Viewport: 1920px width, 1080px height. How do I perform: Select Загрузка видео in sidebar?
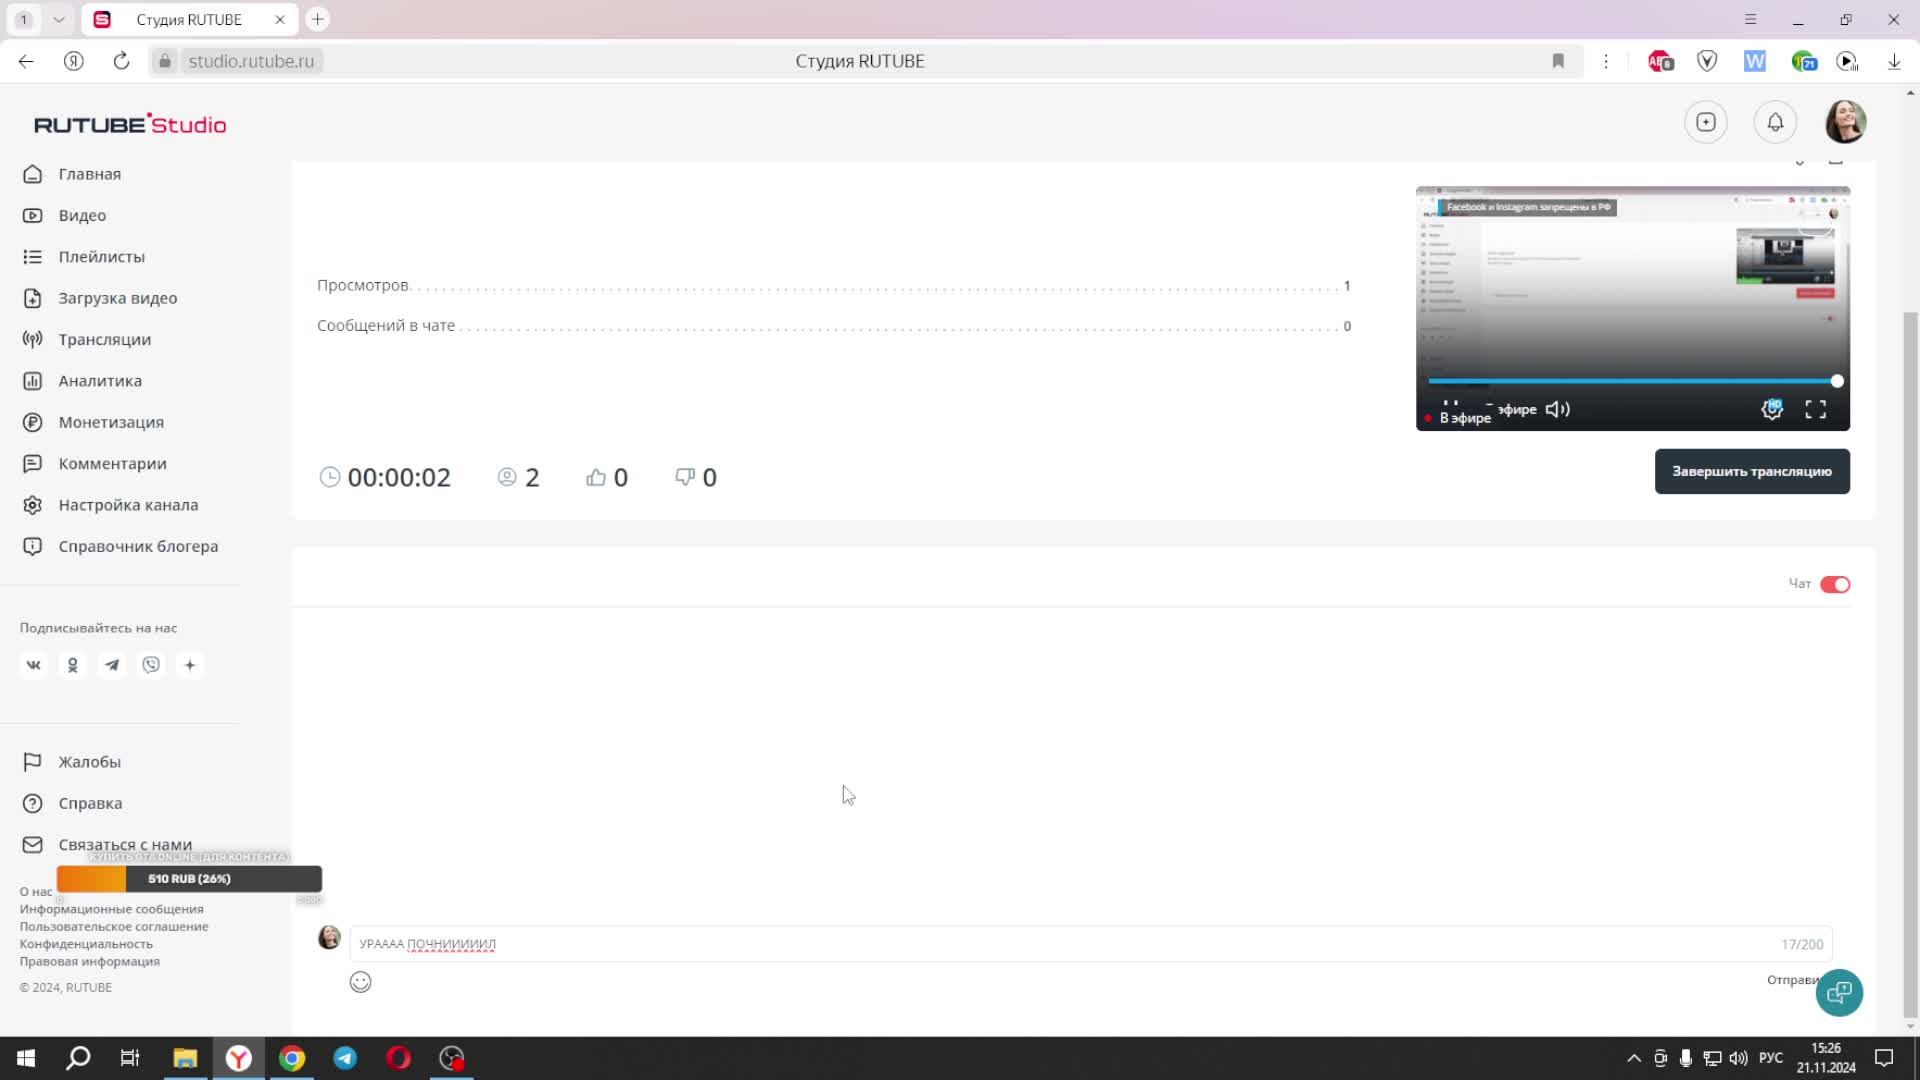tap(118, 298)
